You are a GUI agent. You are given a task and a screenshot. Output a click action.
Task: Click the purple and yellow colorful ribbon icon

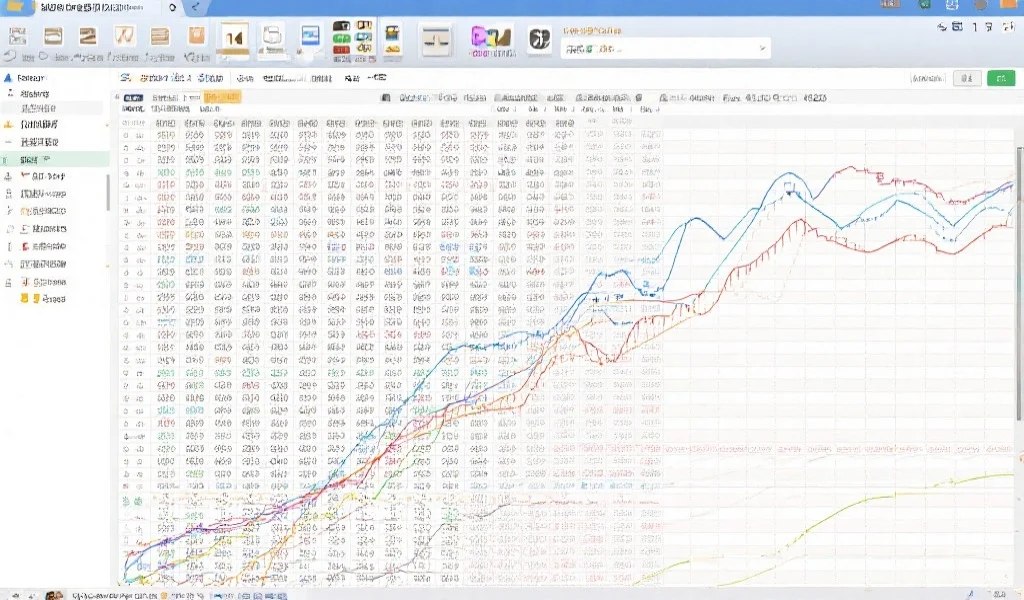point(491,40)
